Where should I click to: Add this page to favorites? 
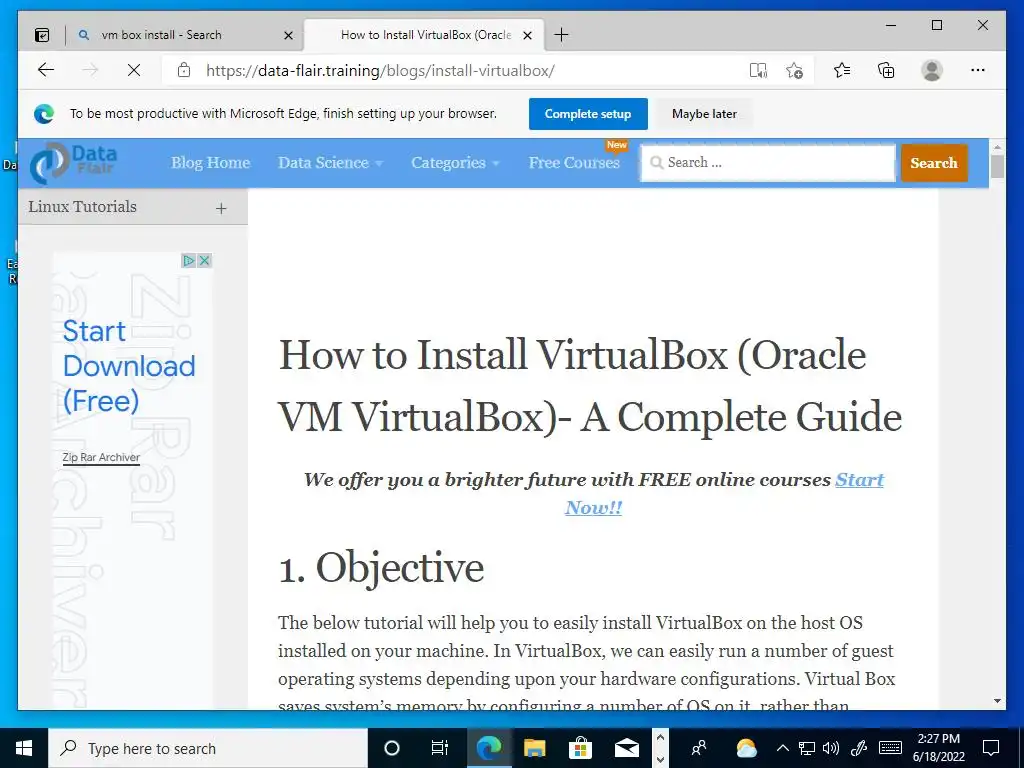point(795,71)
